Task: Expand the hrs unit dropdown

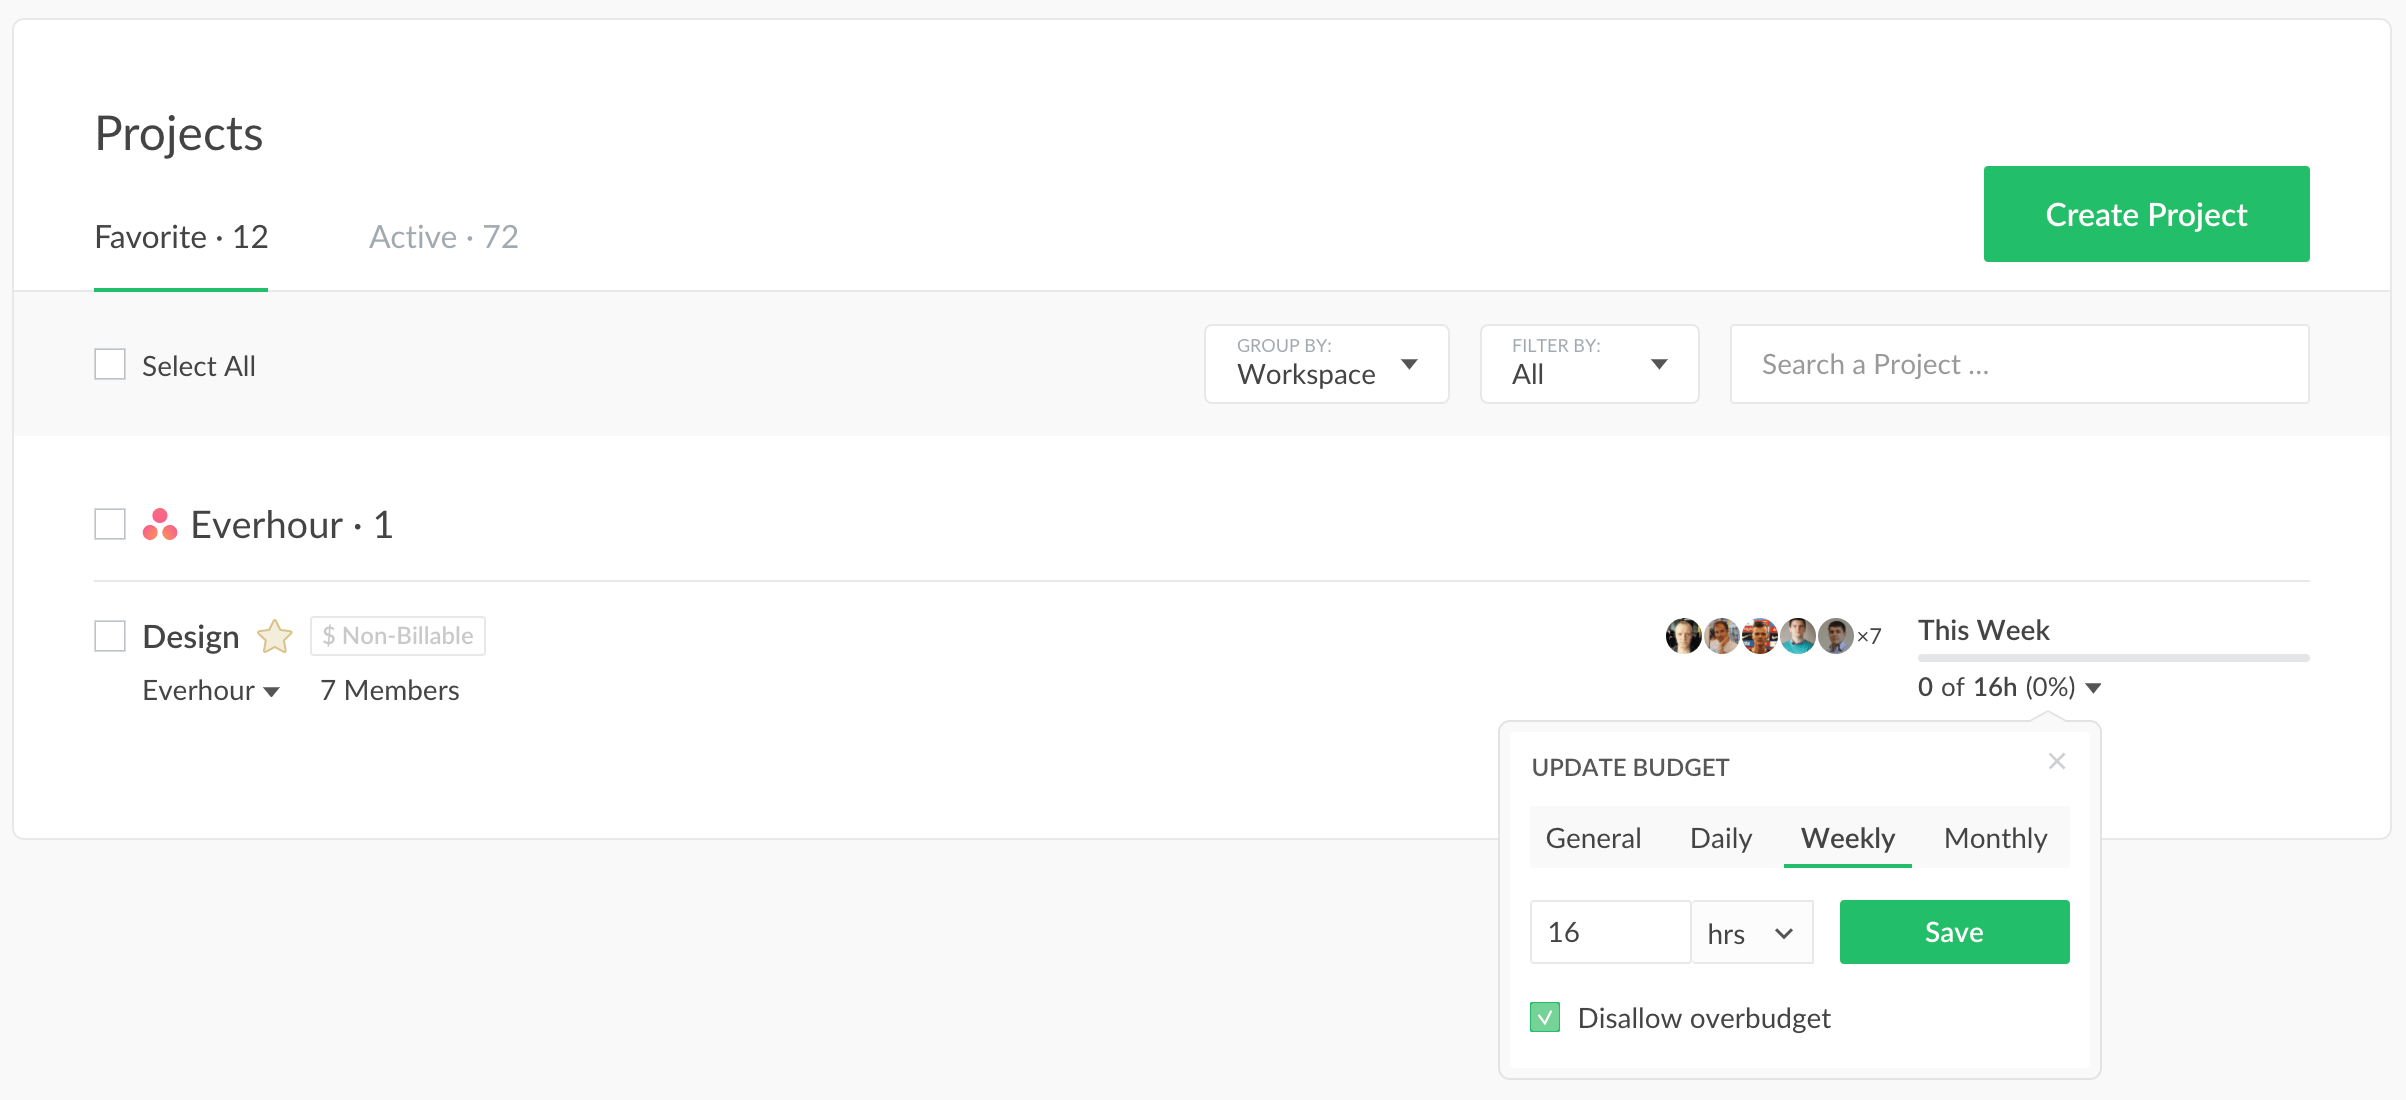Action: coord(1752,933)
